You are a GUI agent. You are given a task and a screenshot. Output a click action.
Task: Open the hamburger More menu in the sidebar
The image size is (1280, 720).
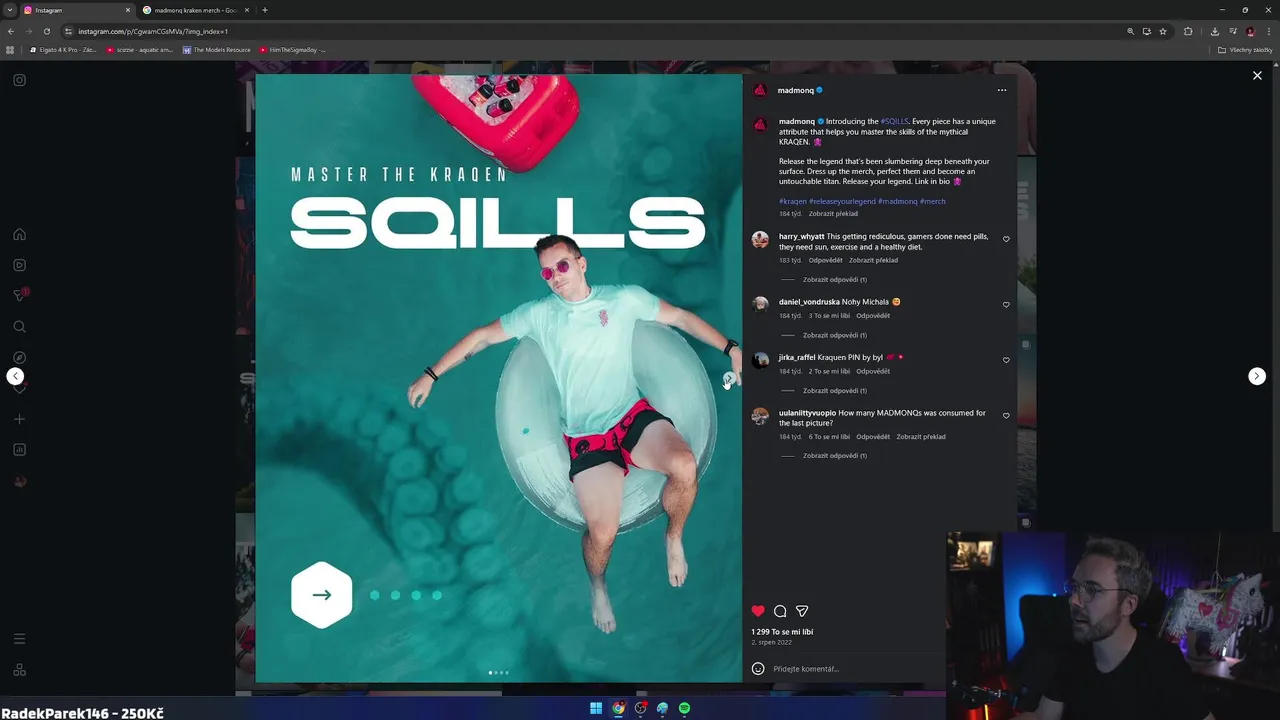19,639
